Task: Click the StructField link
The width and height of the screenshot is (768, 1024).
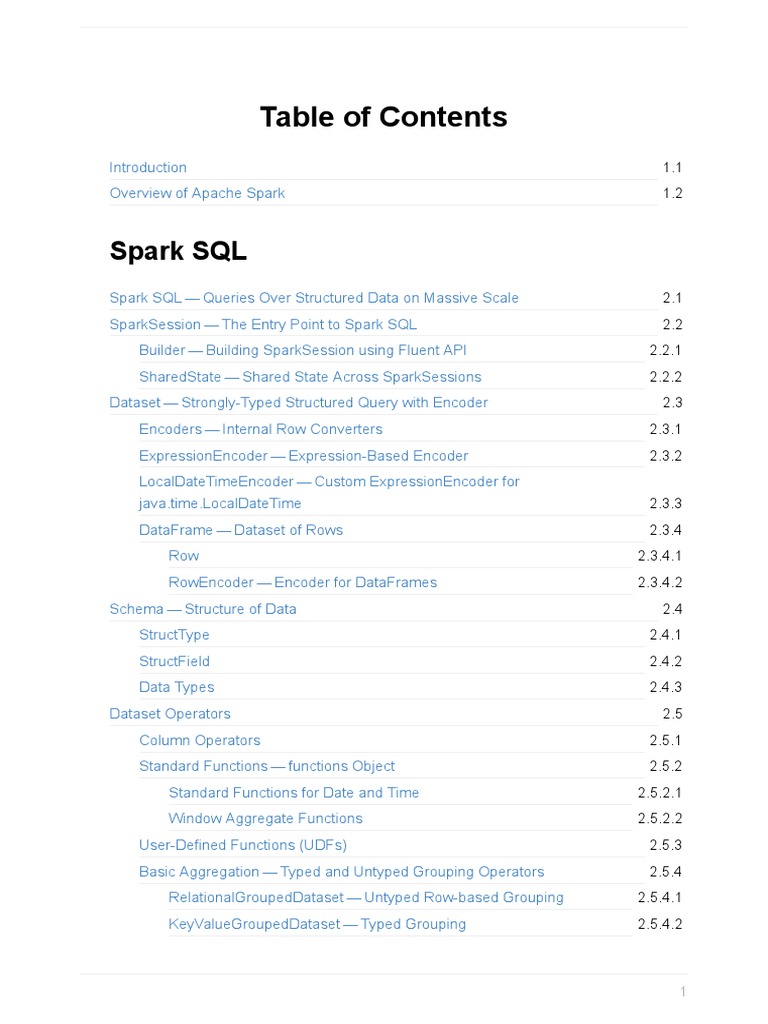Action: (174, 661)
